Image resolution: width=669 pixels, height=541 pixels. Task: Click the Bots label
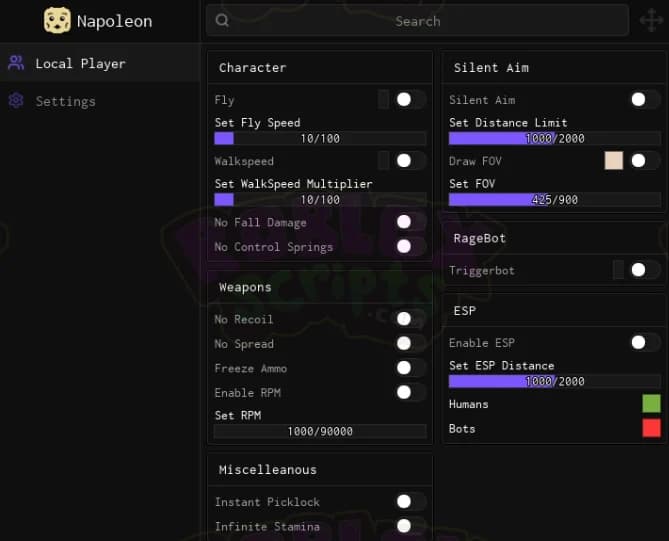coord(462,428)
